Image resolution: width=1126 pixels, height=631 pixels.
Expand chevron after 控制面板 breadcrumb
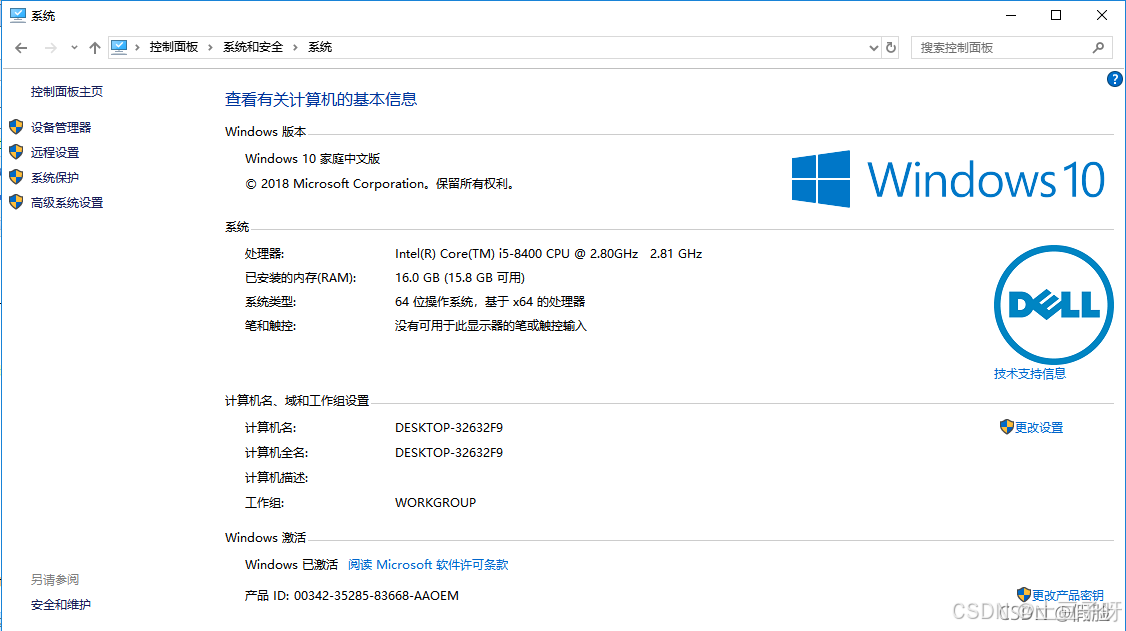pyautogui.click(x=210, y=47)
